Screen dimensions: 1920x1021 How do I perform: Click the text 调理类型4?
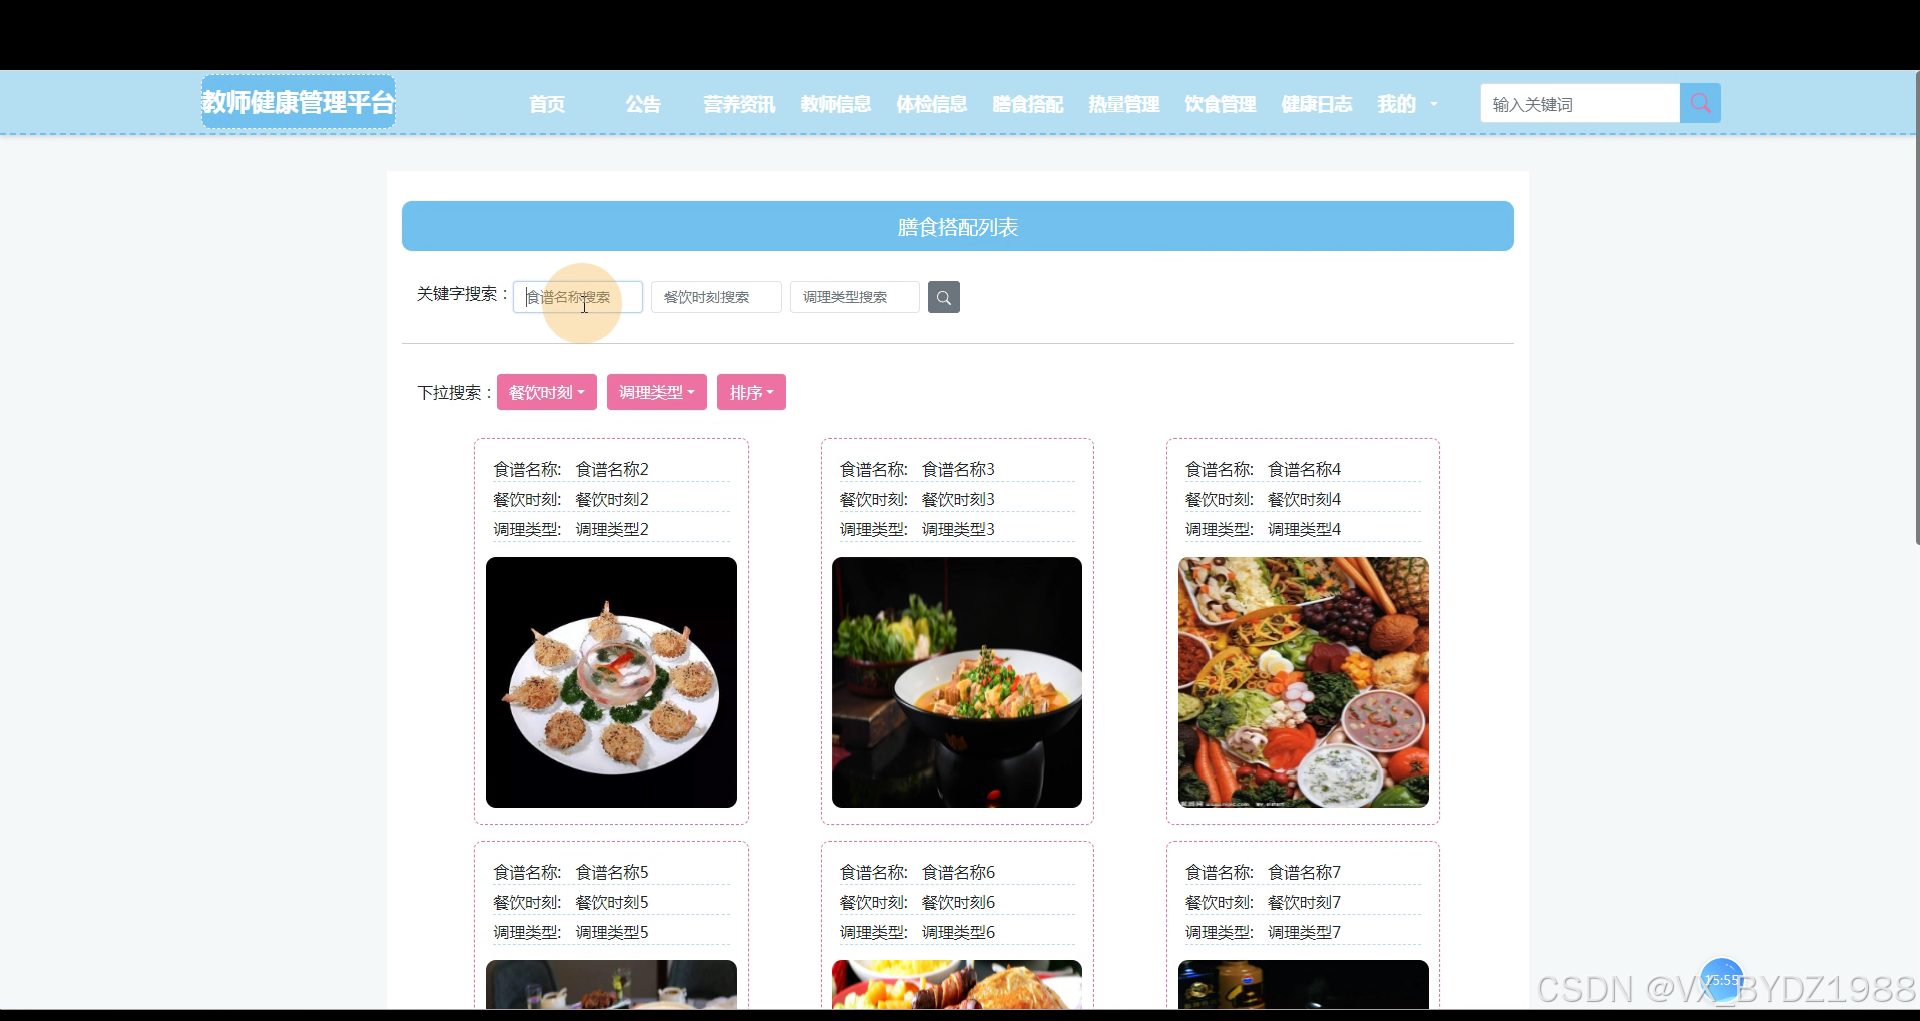[1304, 529]
